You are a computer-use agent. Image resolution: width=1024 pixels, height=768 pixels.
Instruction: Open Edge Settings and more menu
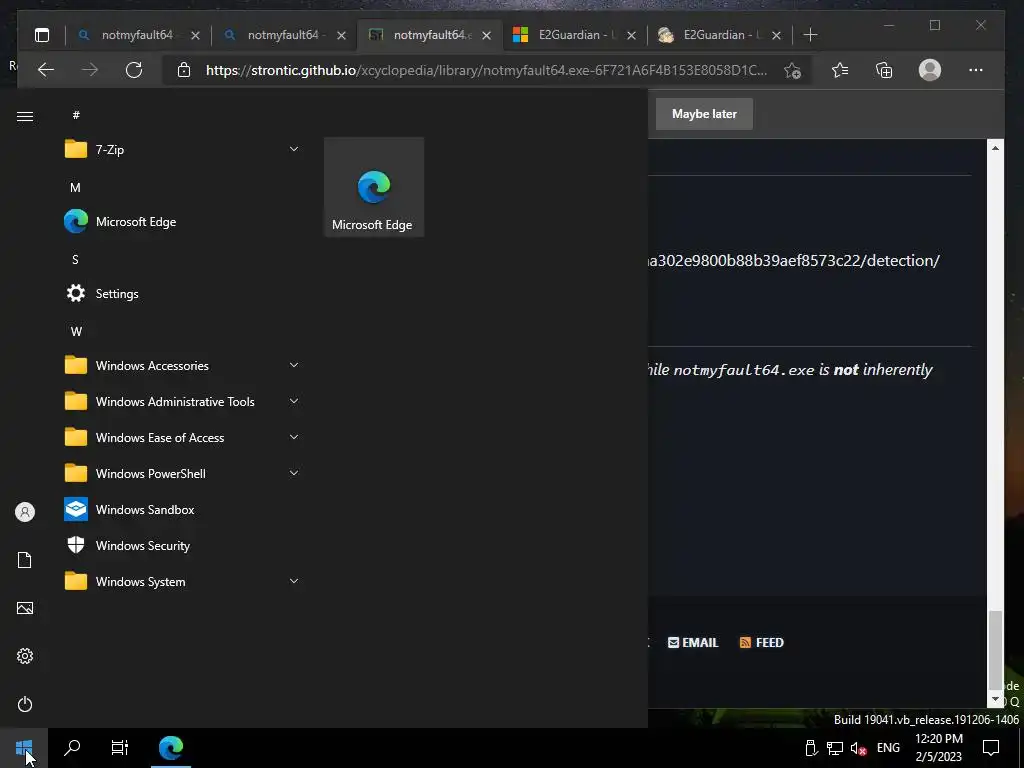pos(976,70)
